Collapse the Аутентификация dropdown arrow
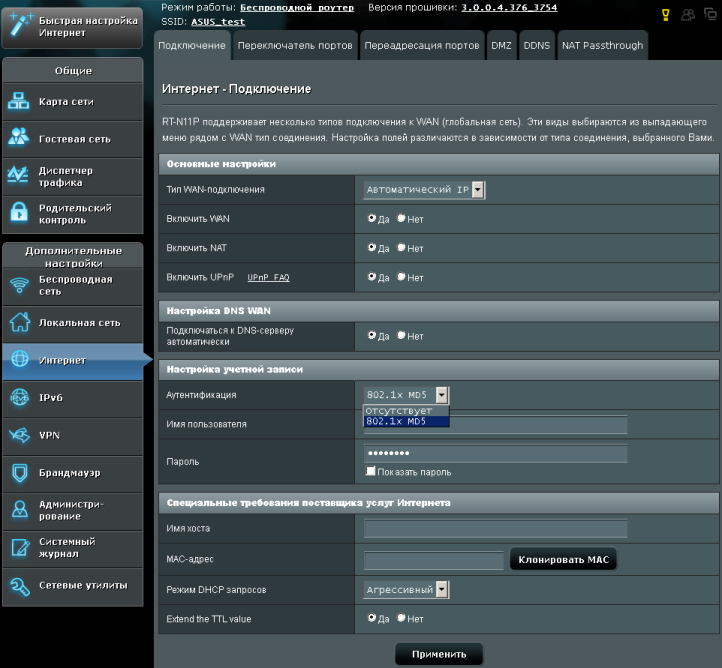This screenshot has height=668, width=722. (x=442, y=395)
